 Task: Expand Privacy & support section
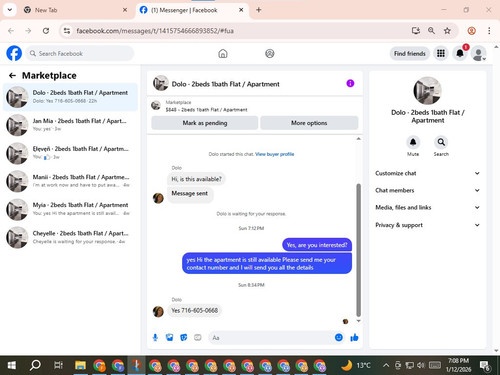pos(428,225)
